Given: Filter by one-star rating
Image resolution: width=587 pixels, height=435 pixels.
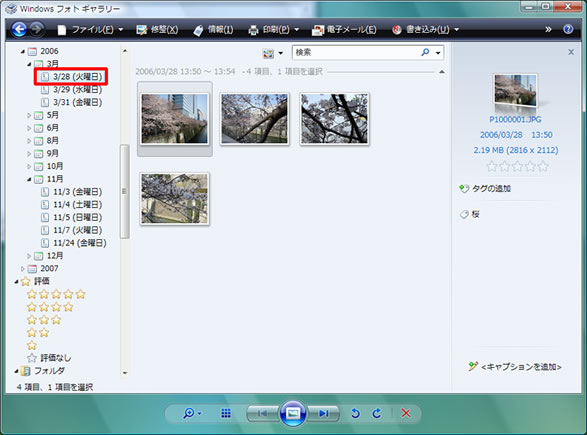Looking at the screenshot, I should 32,346.
